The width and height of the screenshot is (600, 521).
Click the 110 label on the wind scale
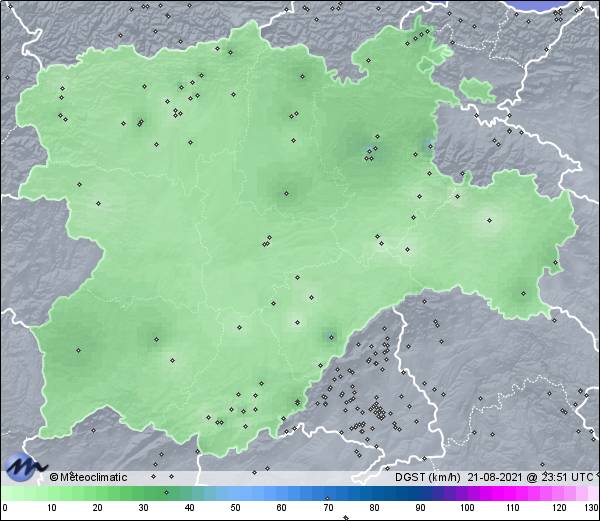coord(513,508)
